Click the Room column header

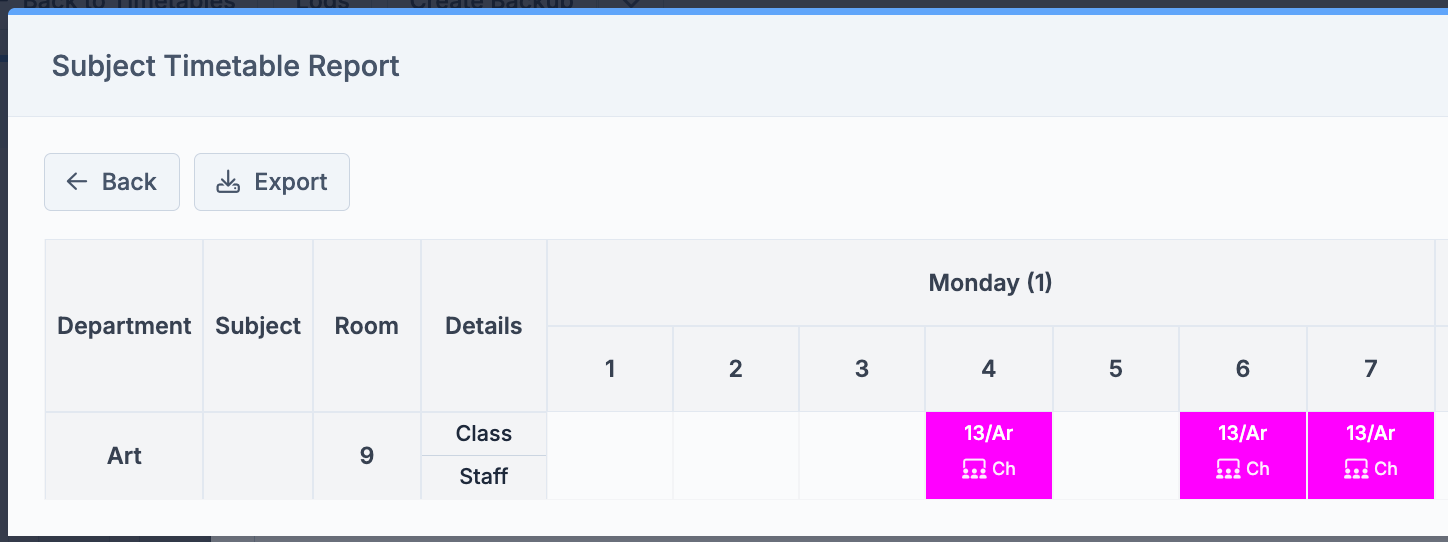pos(367,326)
